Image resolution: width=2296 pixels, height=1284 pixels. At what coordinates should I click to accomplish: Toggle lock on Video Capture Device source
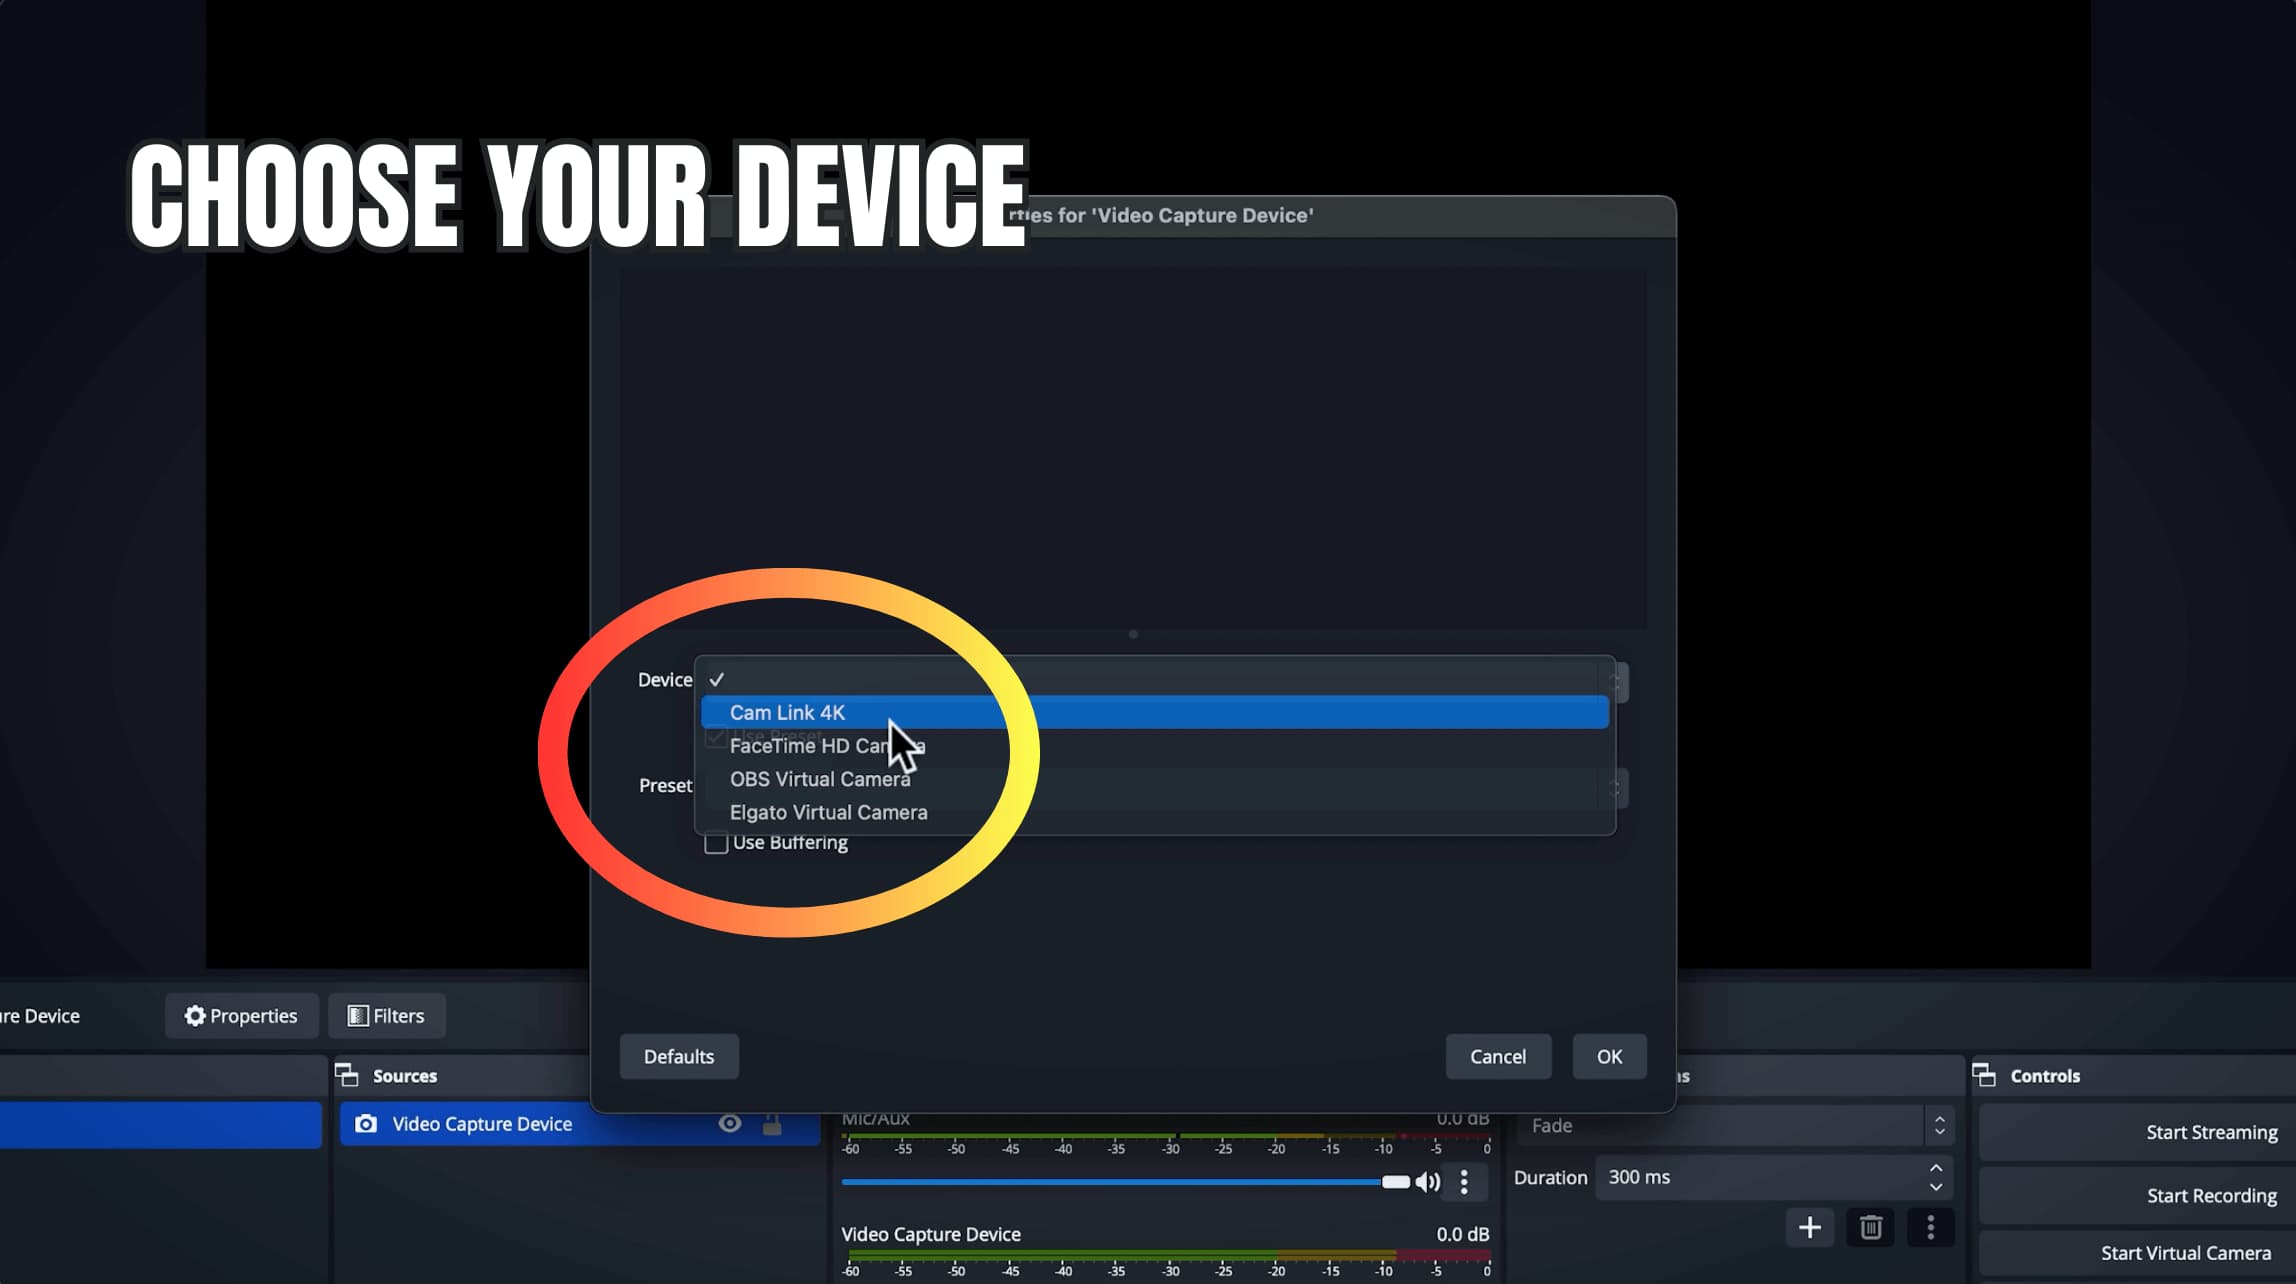point(772,1124)
